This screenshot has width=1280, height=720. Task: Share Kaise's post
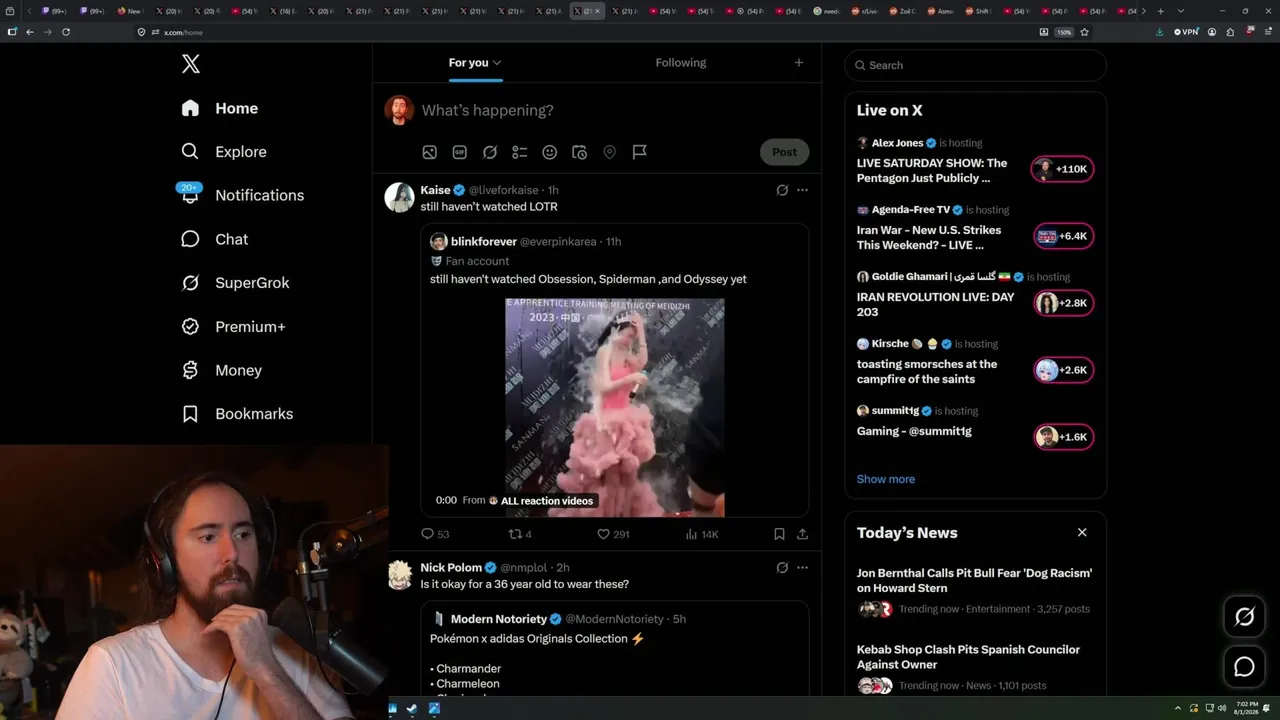[802, 534]
